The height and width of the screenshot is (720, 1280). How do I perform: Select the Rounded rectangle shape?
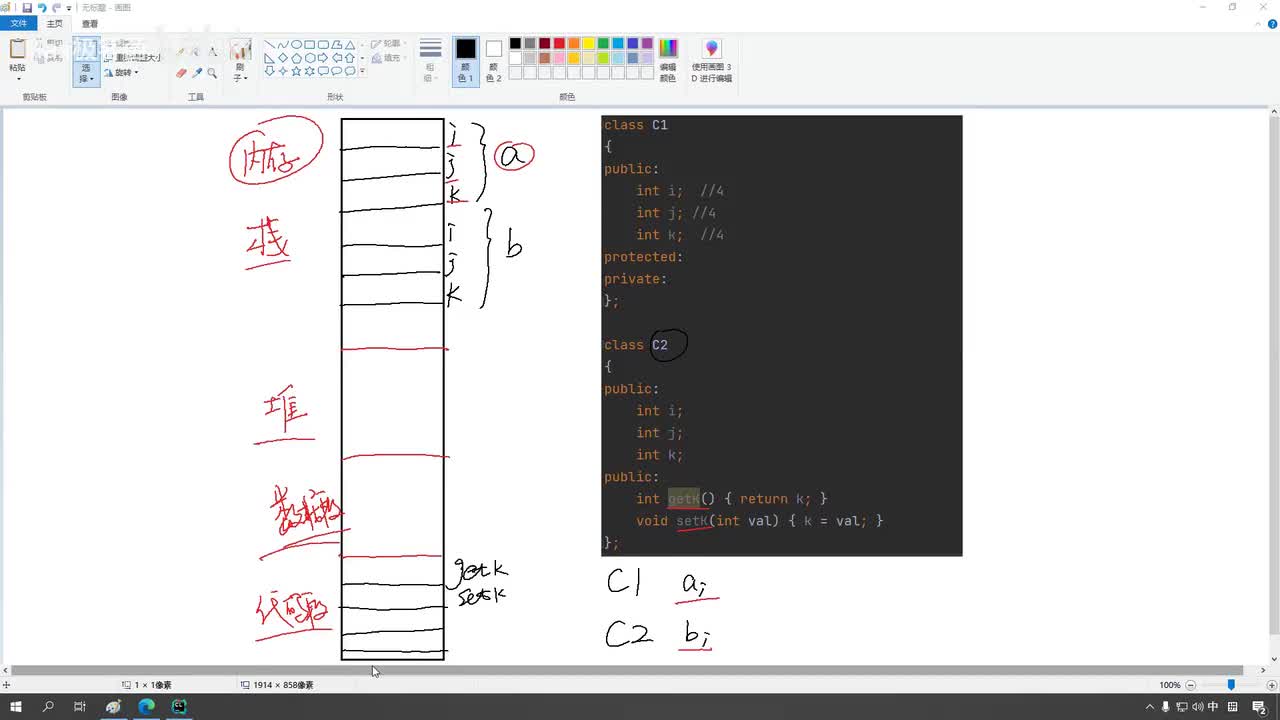pos(323,44)
